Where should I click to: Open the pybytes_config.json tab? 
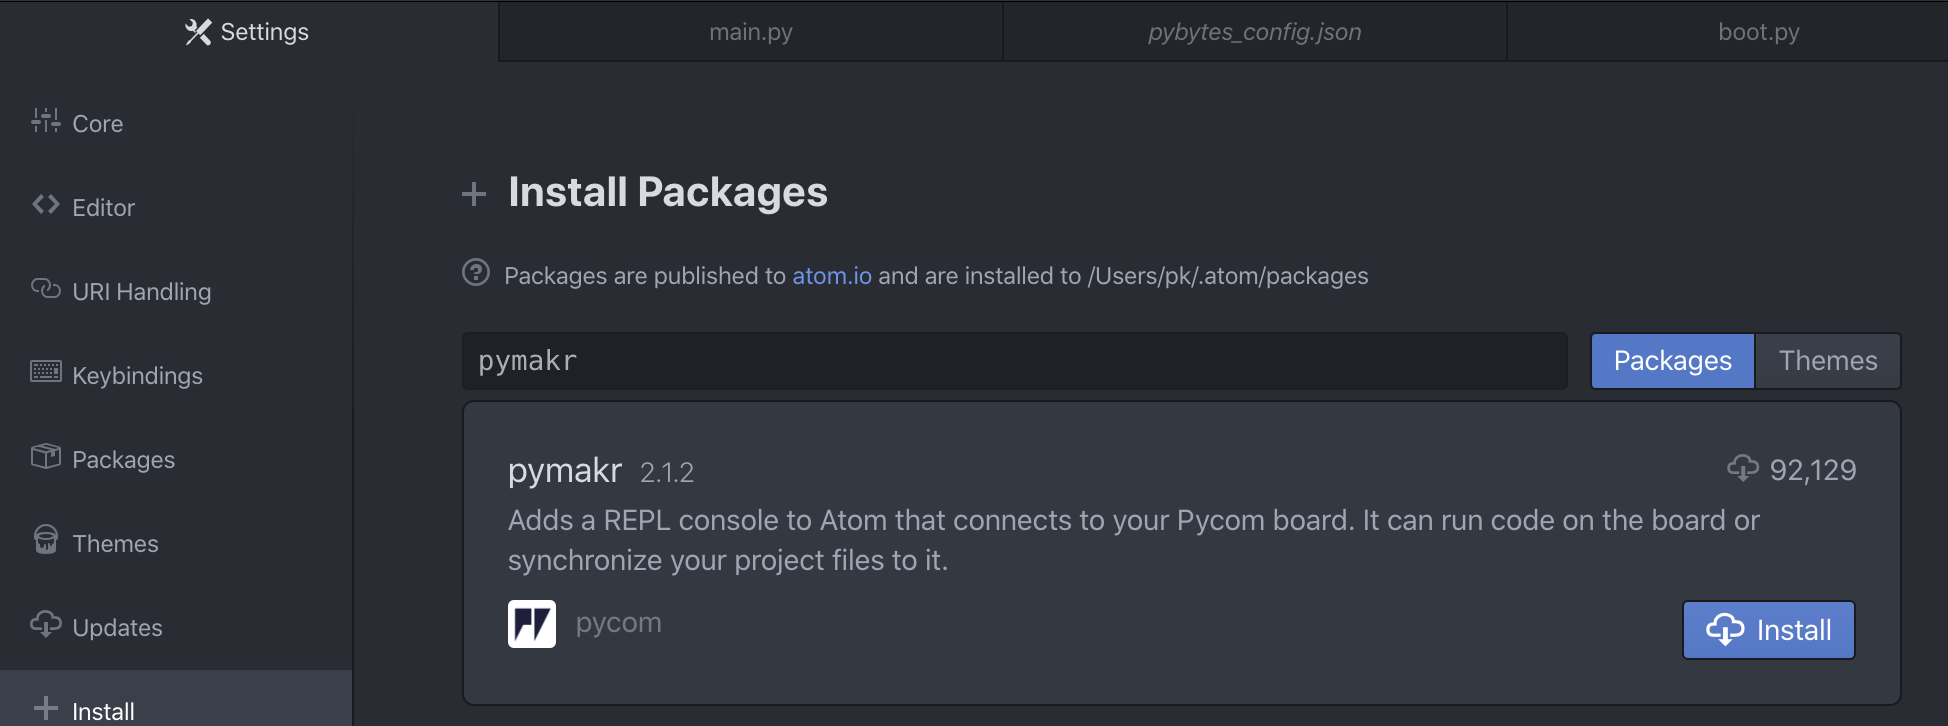pos(1254,32)
